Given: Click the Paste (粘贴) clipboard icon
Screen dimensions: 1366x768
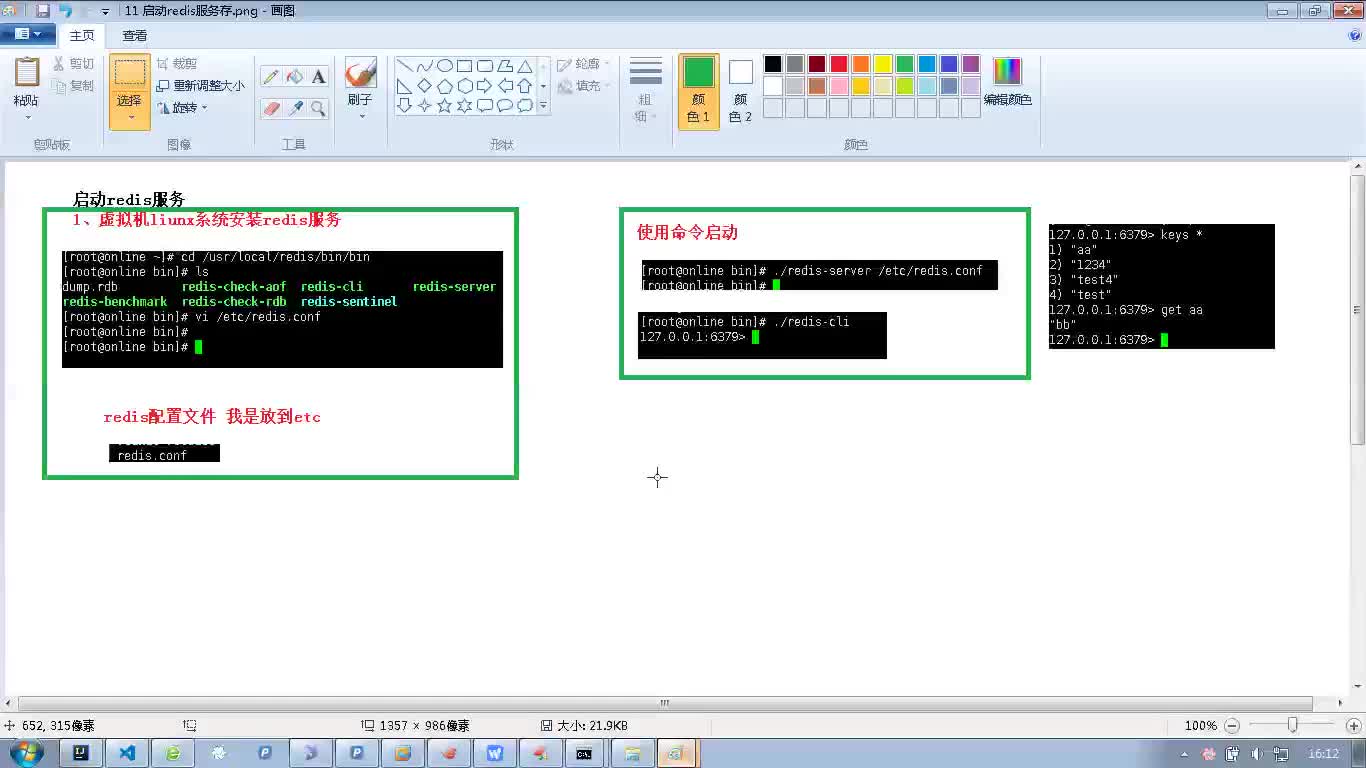Looking at the screenshot, I should (x=27, y=73).
